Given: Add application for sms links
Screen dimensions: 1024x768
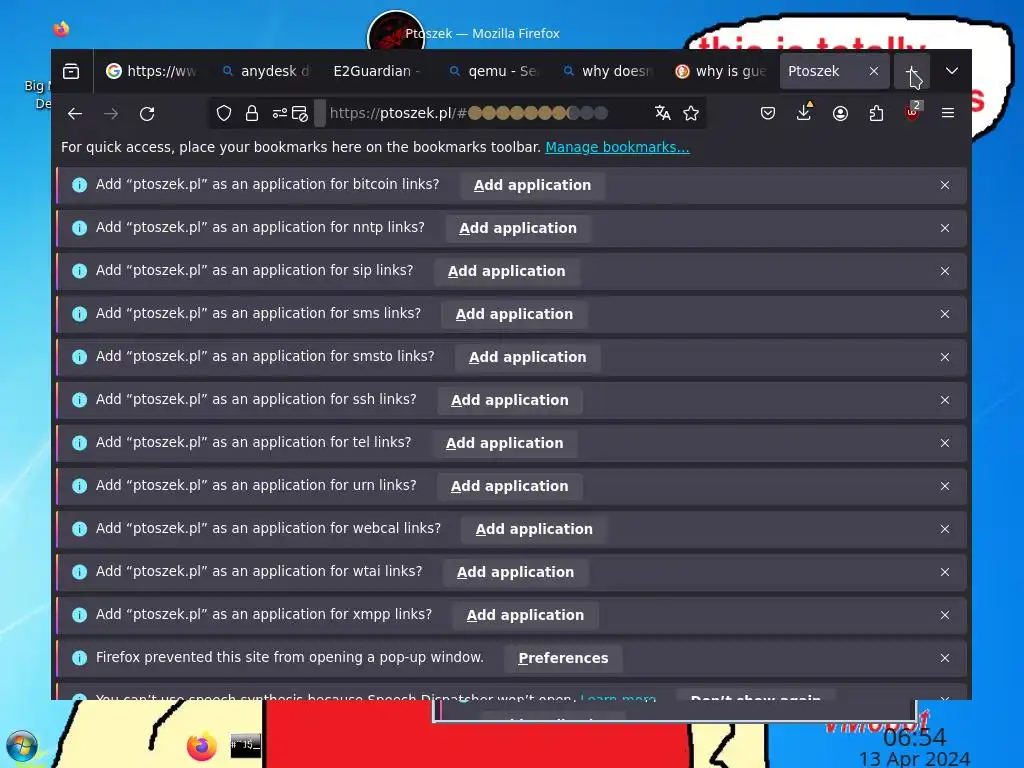Looking at the screenshot, I should click(515, 314).
